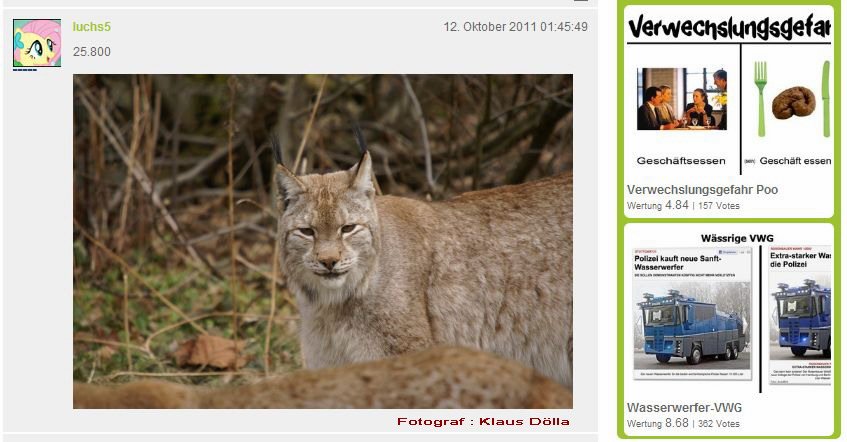
Task: Open luchs5's Fluttershy avatar picture
Action: (x=37, y=43)
